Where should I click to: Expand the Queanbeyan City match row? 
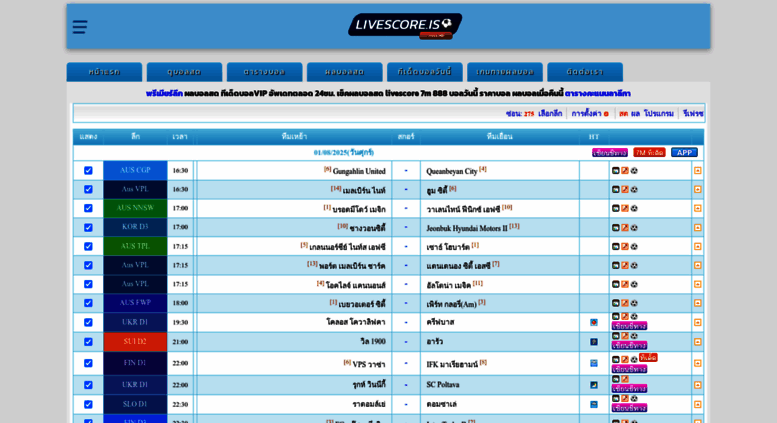697,171
